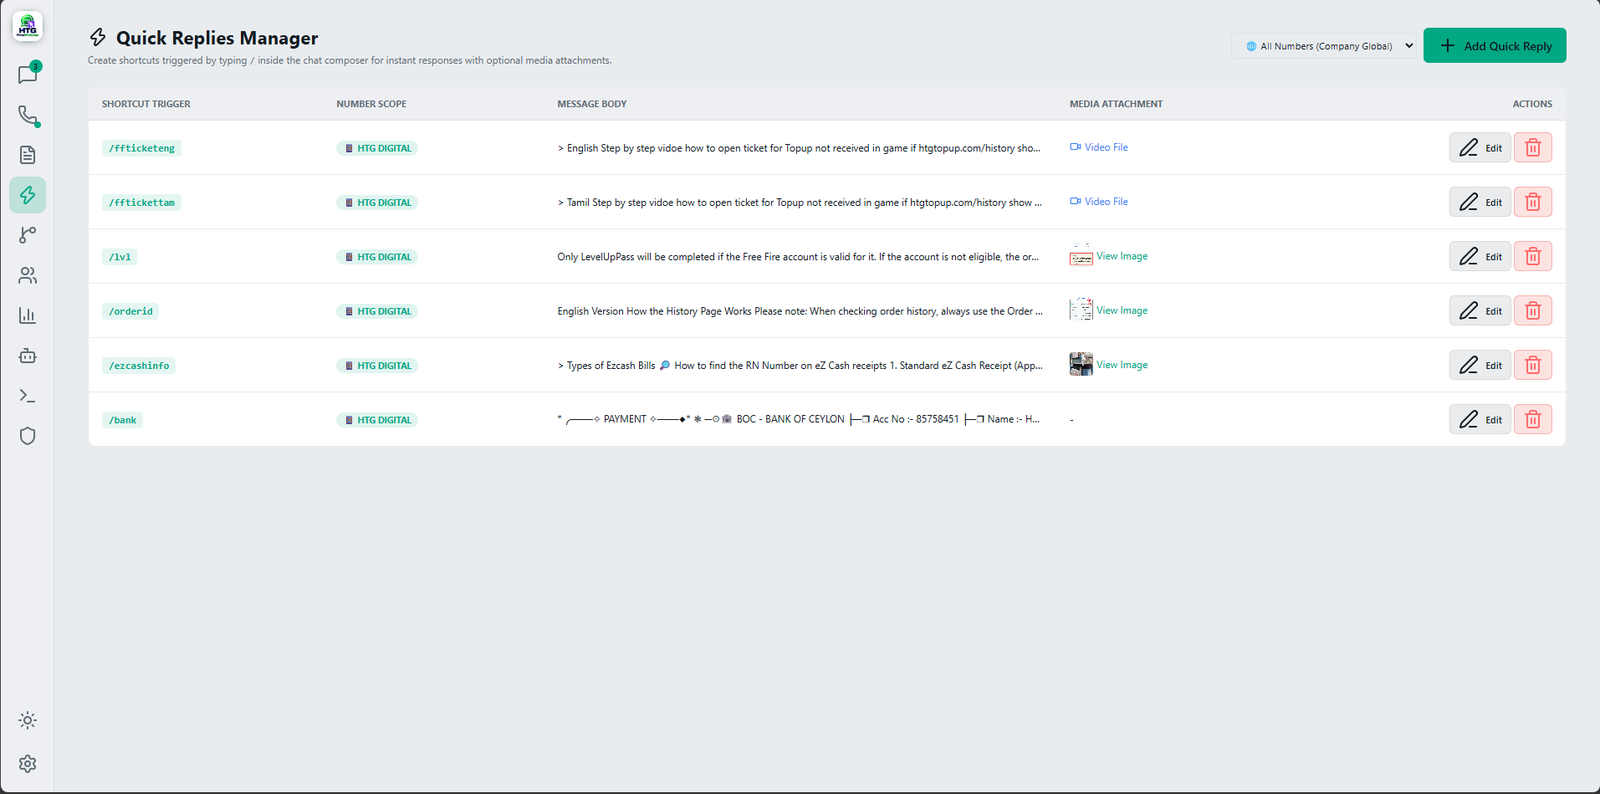Open the chat inbox sidebar icon
Image resolution: width=1600 pixels, height=794 pixels.
pos(28,74)
